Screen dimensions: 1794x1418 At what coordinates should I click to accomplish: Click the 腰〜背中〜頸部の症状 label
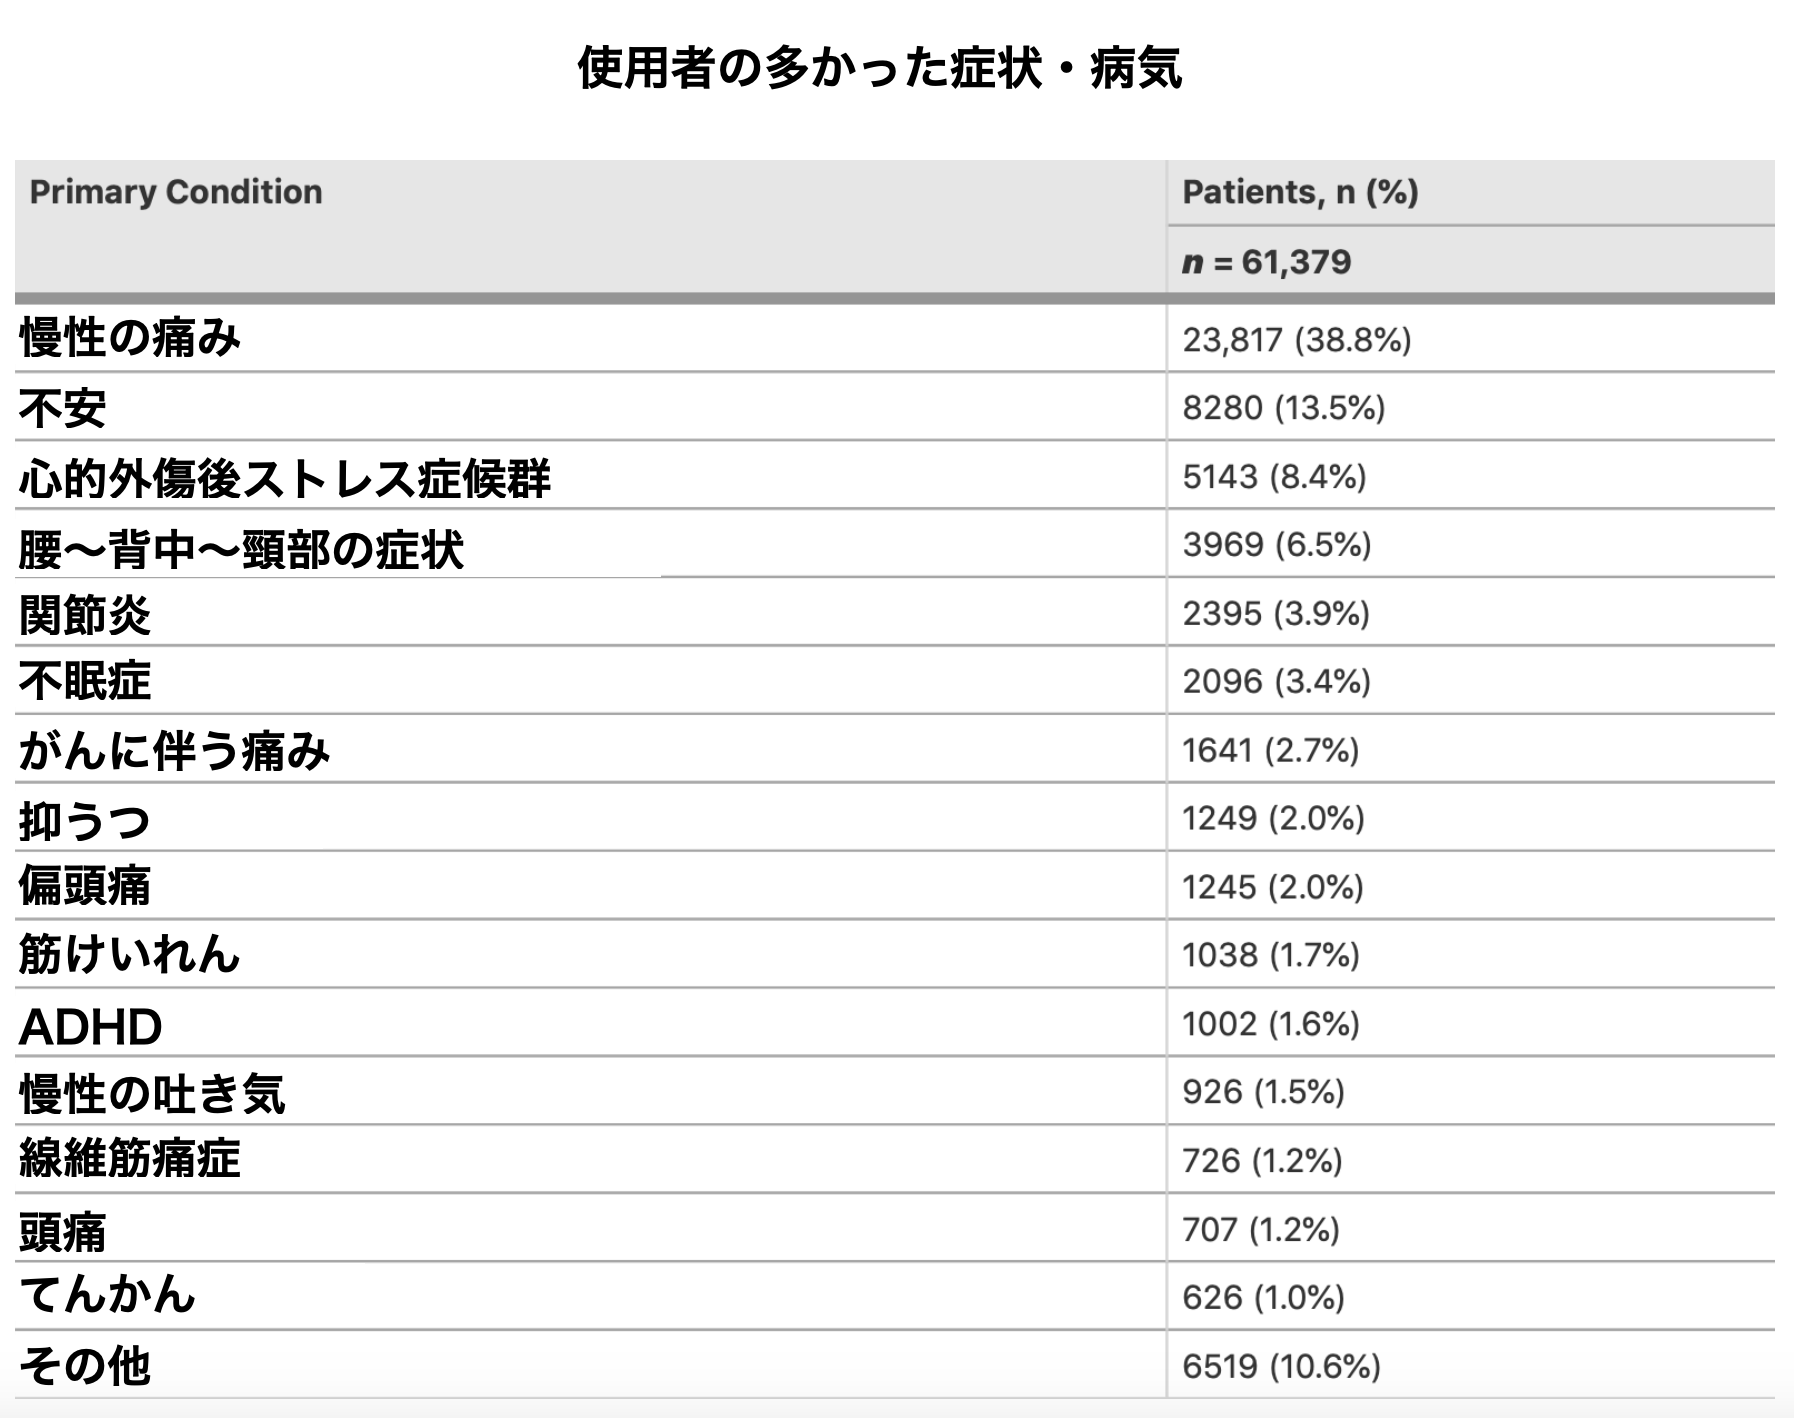pos(241,549)
